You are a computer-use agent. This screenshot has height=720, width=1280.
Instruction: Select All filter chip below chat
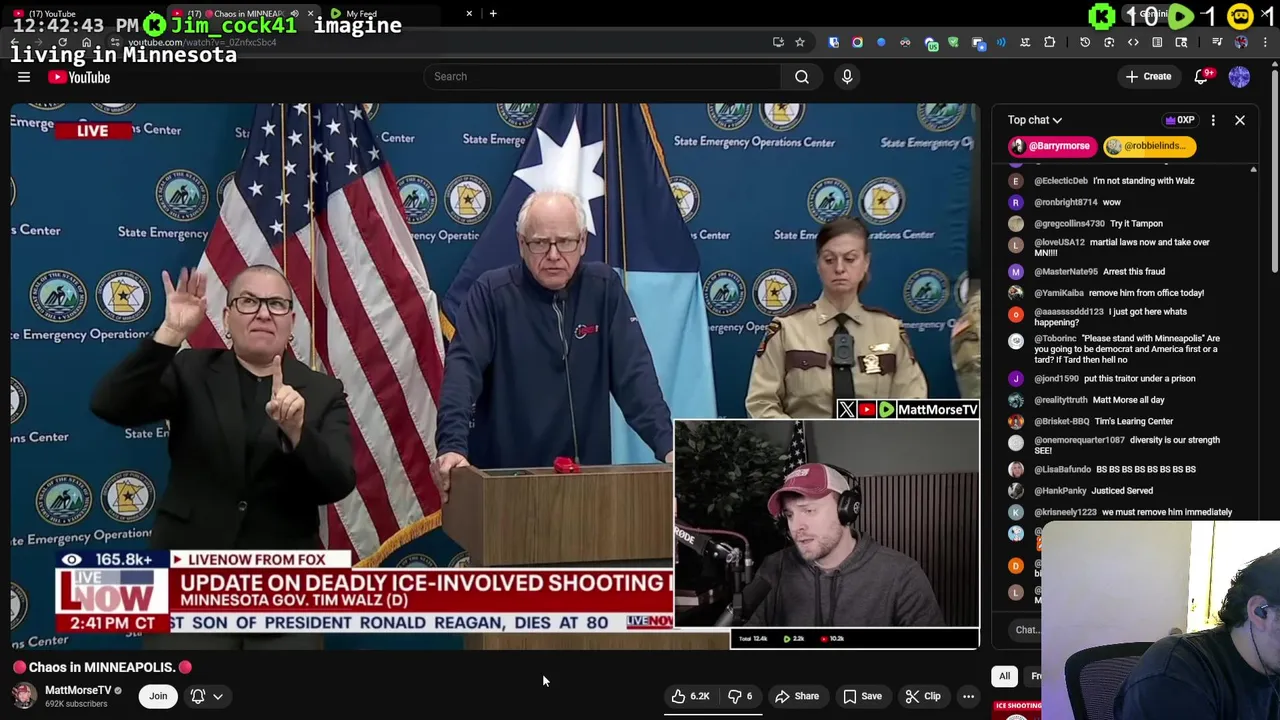[x=1004, y=676]
